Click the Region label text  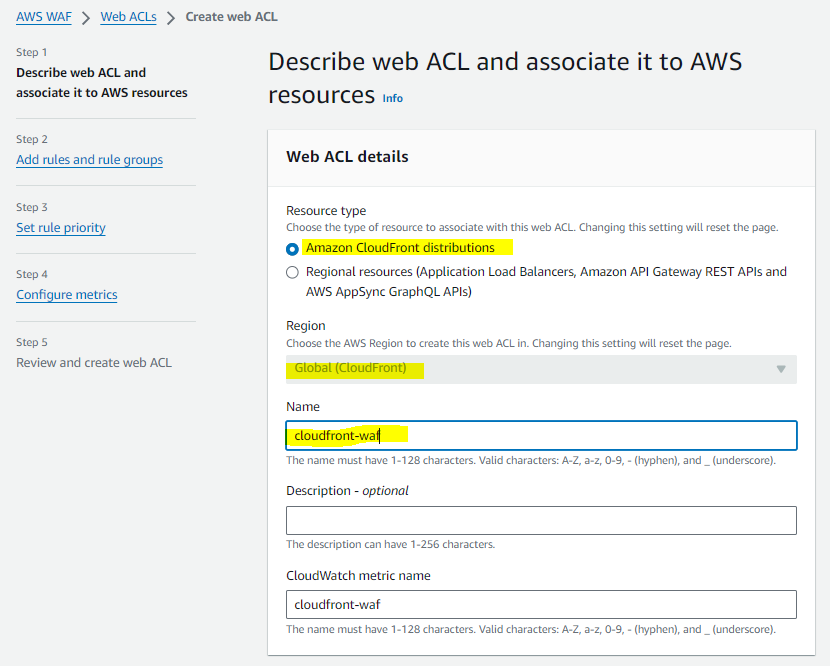click(x=305, y=326)
